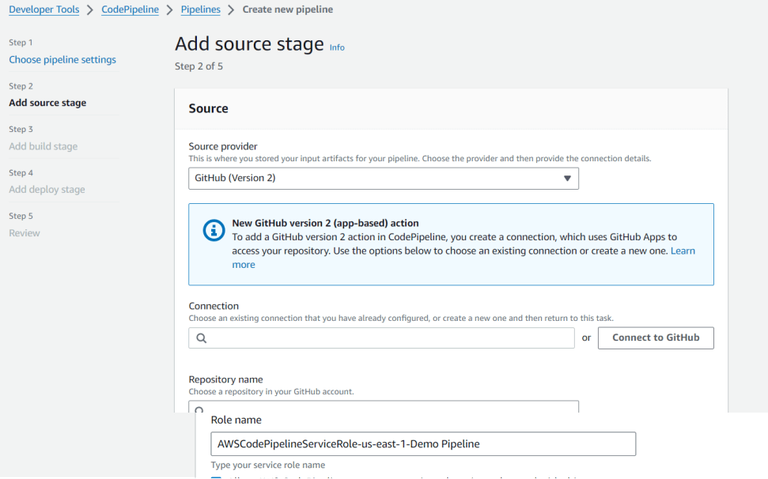This screenshot has width=768, height=479.
Task: Click the Create new pipeline breadcrumb text
Action: coord(288,10)
